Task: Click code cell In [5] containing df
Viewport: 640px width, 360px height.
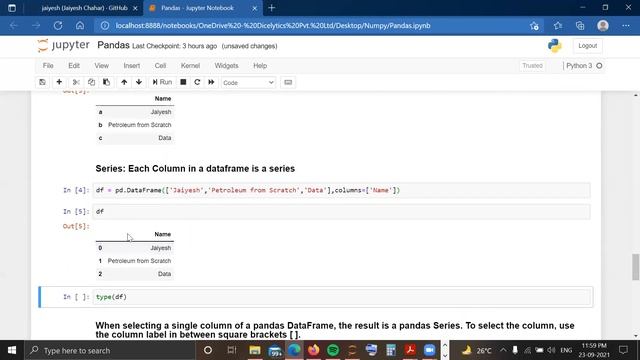Action: click(341, 211)
